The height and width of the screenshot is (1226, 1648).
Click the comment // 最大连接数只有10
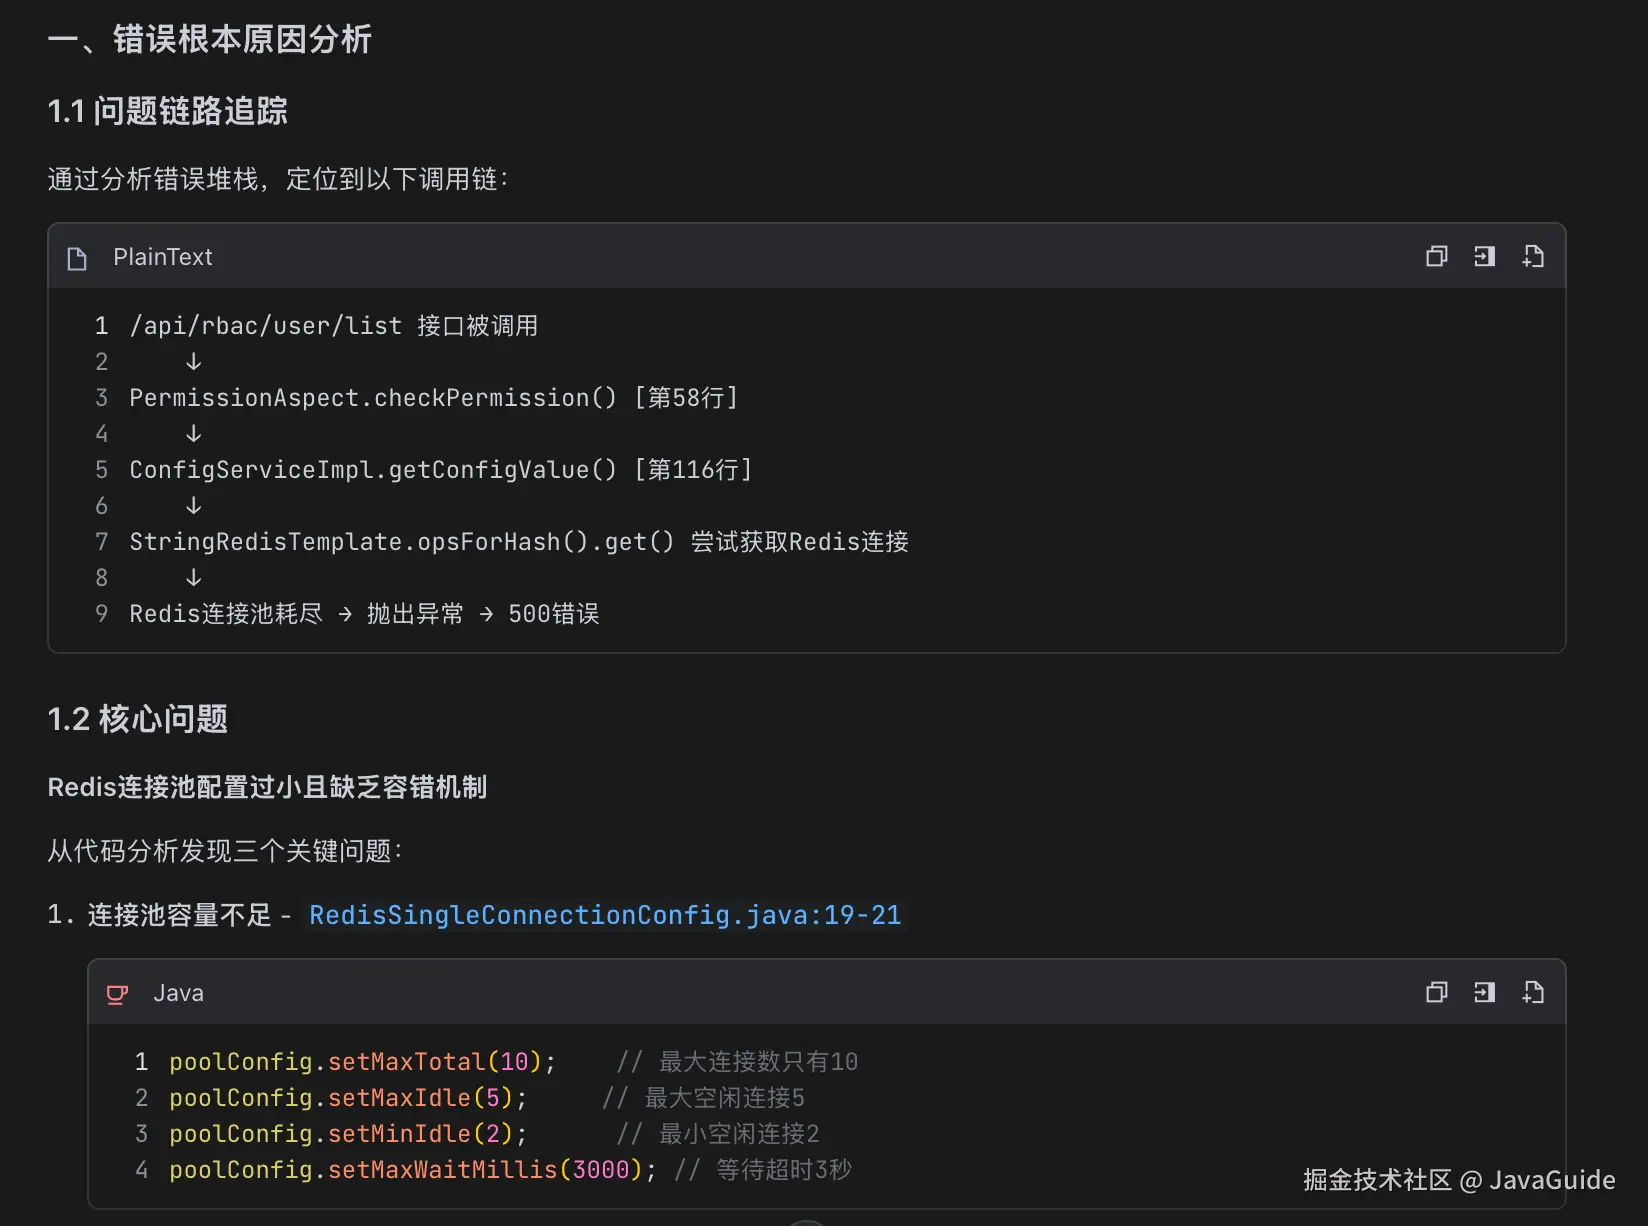point(737,1062)
